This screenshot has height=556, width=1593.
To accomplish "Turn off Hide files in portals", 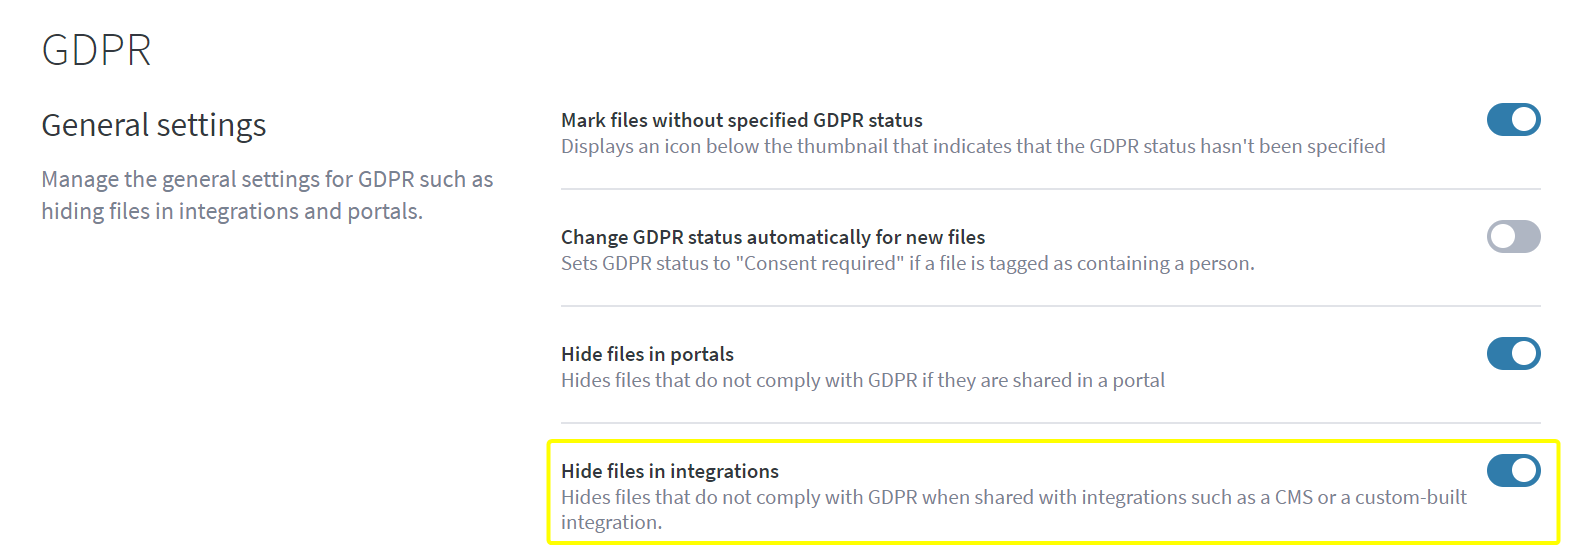I will 1513,354.
